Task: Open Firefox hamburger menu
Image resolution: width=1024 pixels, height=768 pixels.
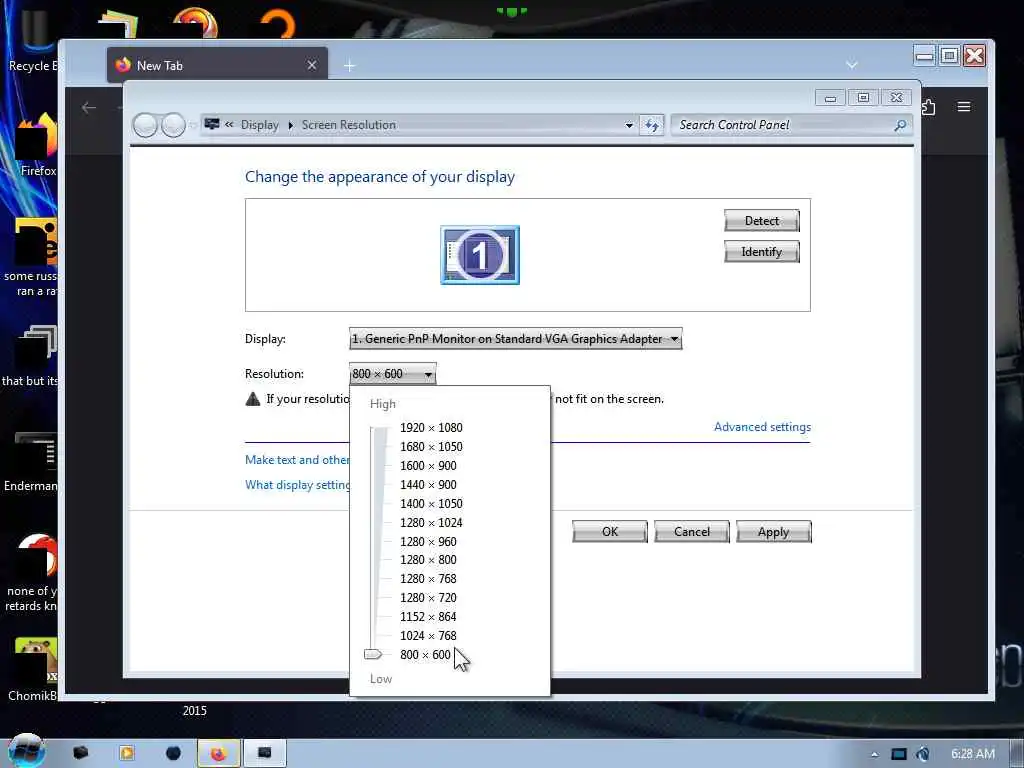Action: tap(964, 106)
